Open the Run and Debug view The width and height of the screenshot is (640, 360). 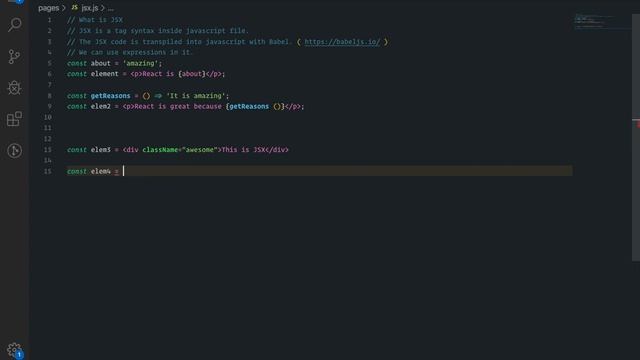pos(14,87)
